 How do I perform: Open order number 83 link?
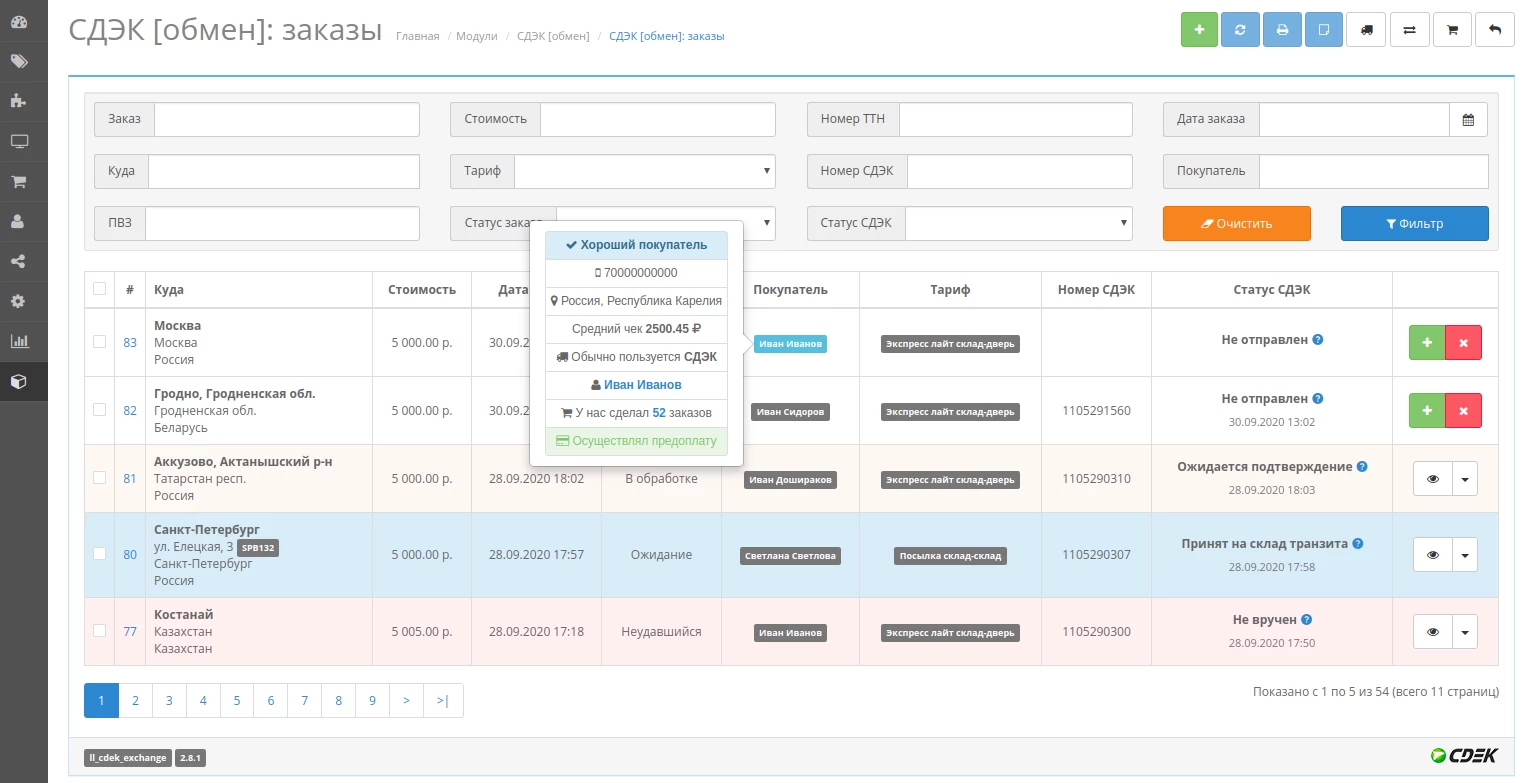coord(130,342)
